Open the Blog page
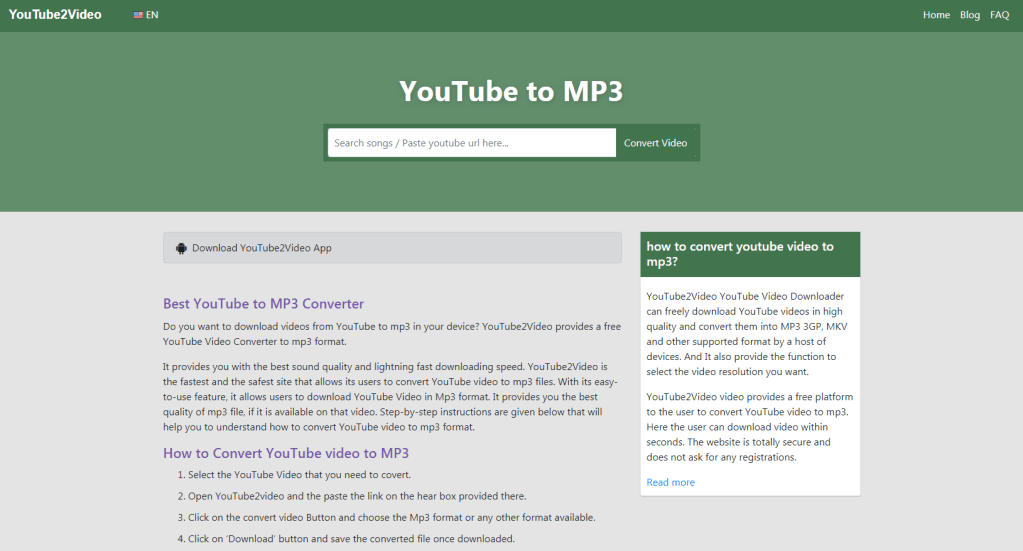Viewport: 1023px width, 551px height. (969, 15)
